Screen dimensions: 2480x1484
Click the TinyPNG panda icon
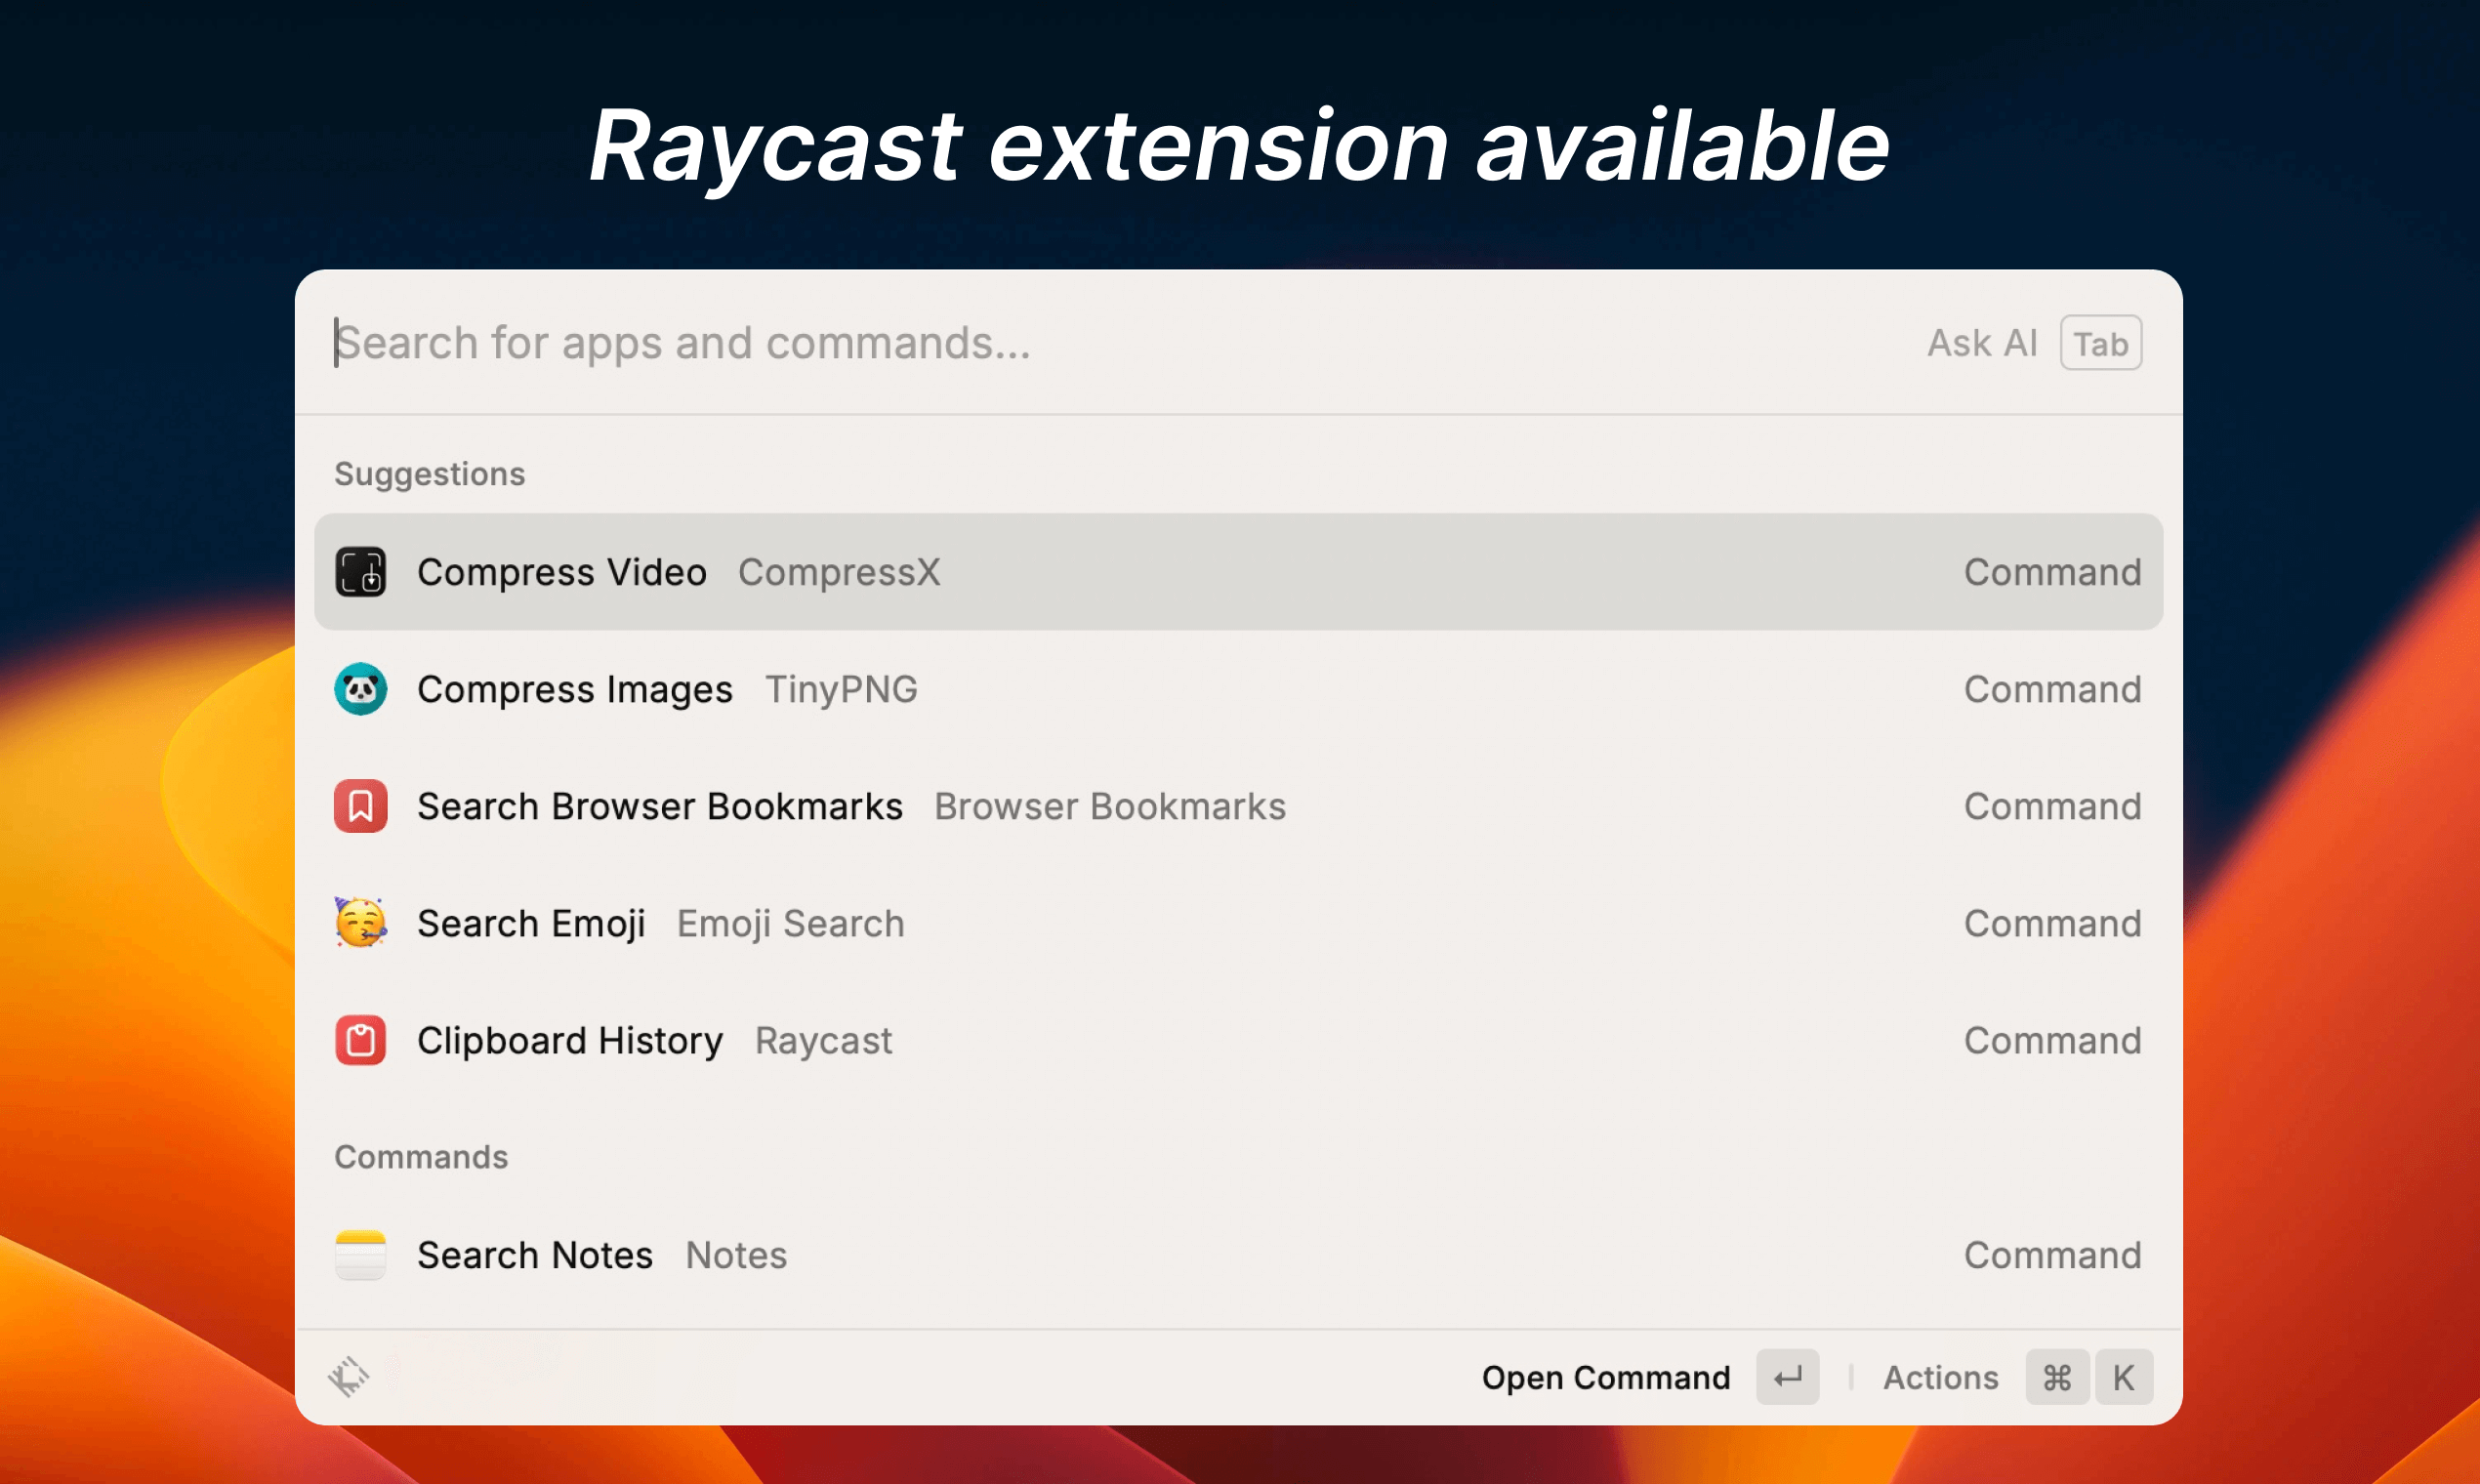pyautogui.click(x=360, y=689)
